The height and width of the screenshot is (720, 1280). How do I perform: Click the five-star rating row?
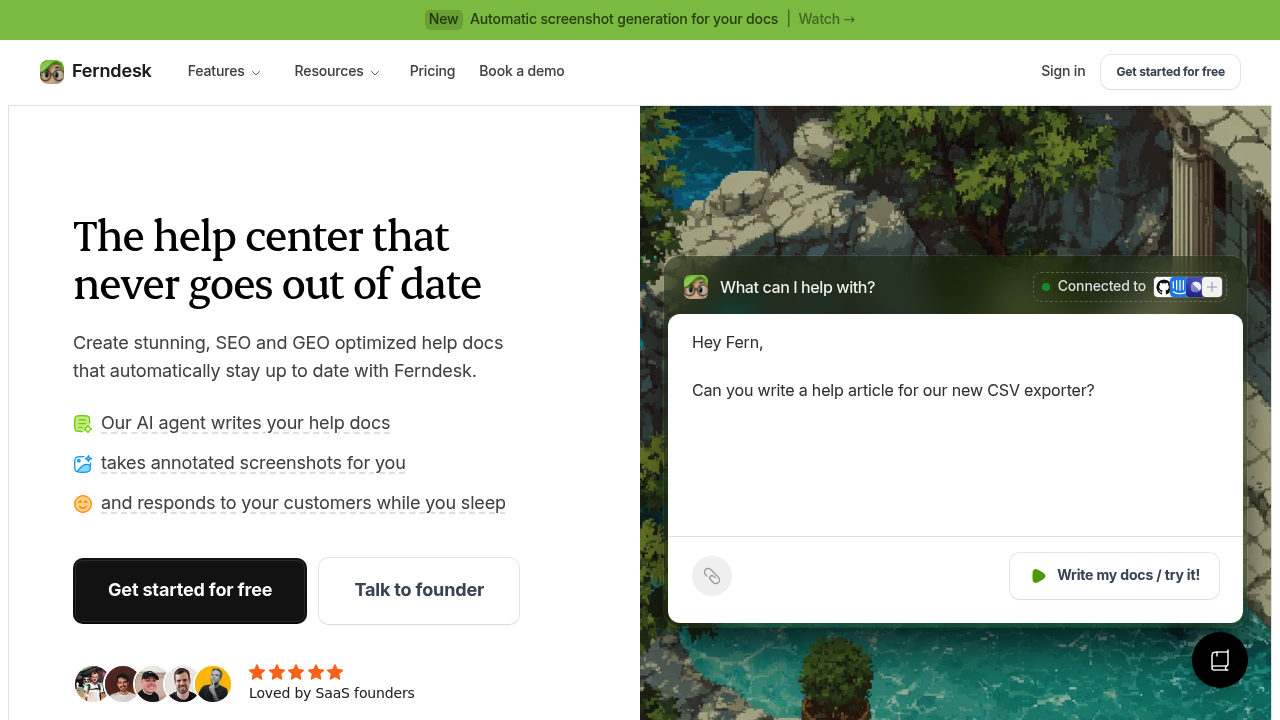[295, 672]
